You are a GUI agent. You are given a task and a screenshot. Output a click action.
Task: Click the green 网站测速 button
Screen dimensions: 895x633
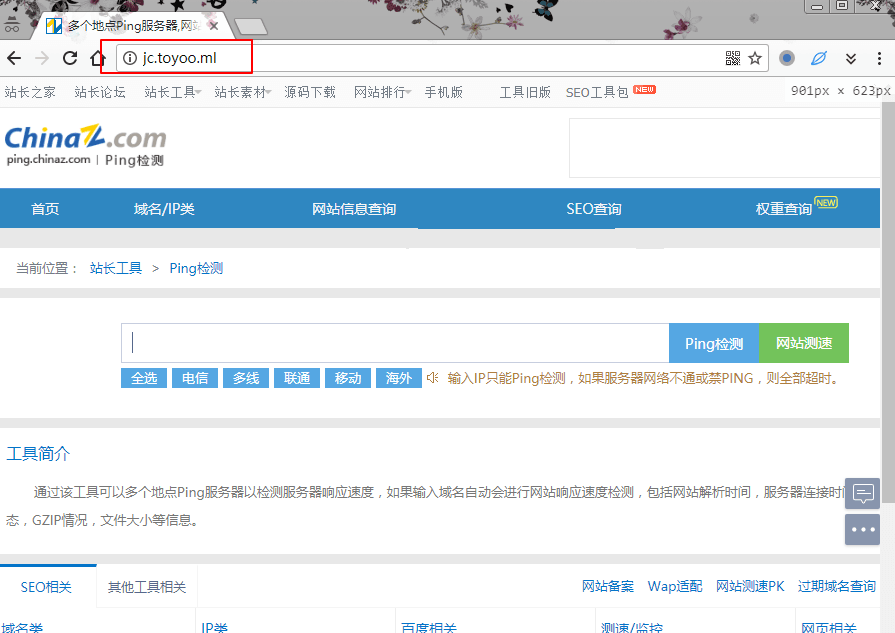804,343
